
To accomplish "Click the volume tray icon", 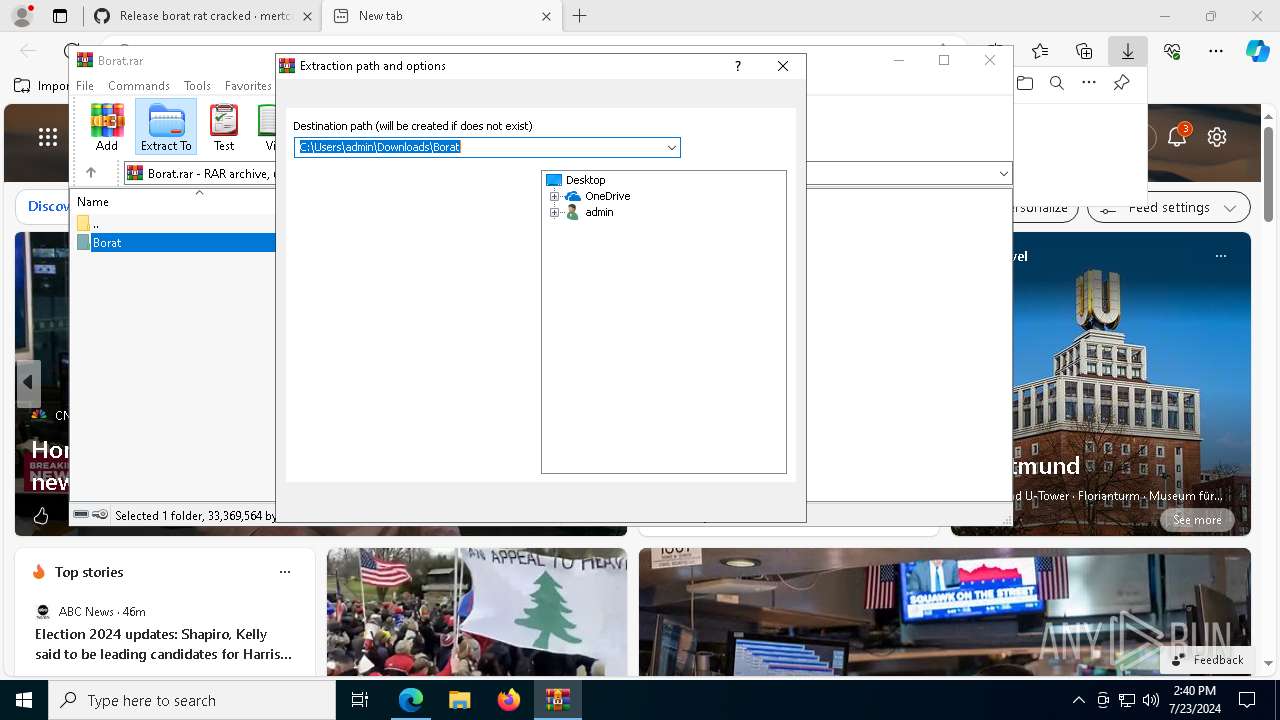I will click(1151, 700).
